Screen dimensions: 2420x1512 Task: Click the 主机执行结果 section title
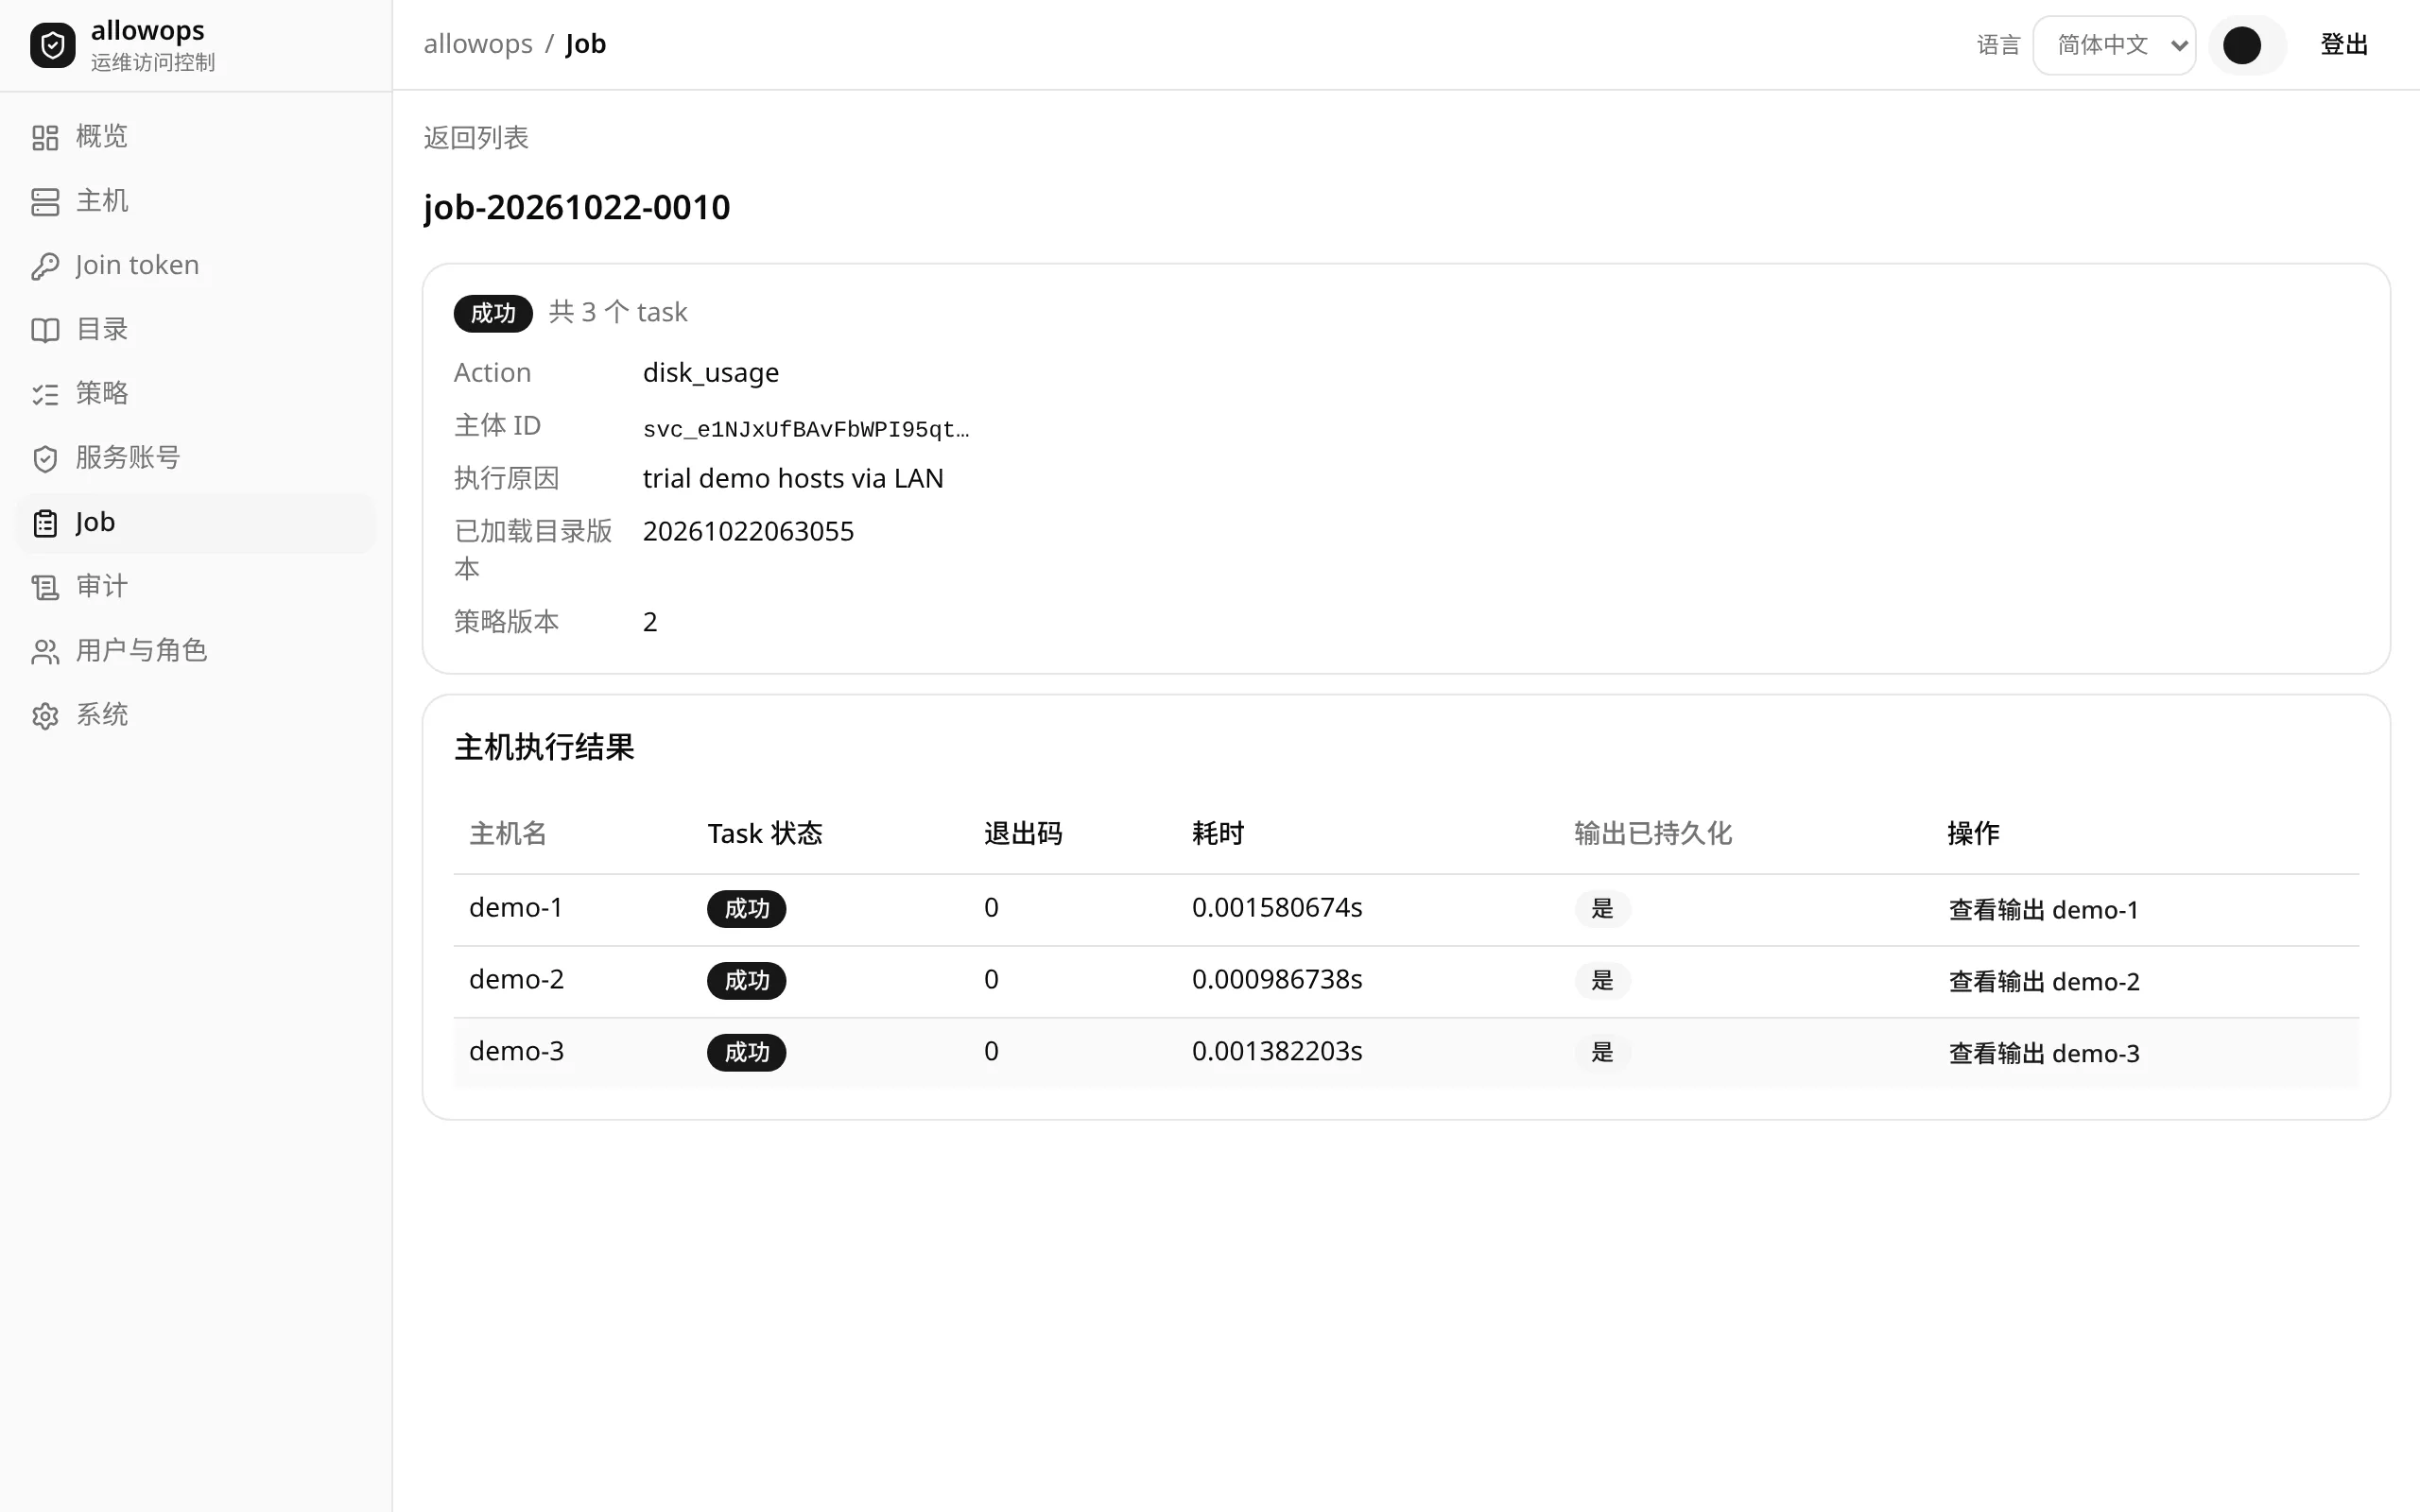pyautogui.click(x=544, y=748)
